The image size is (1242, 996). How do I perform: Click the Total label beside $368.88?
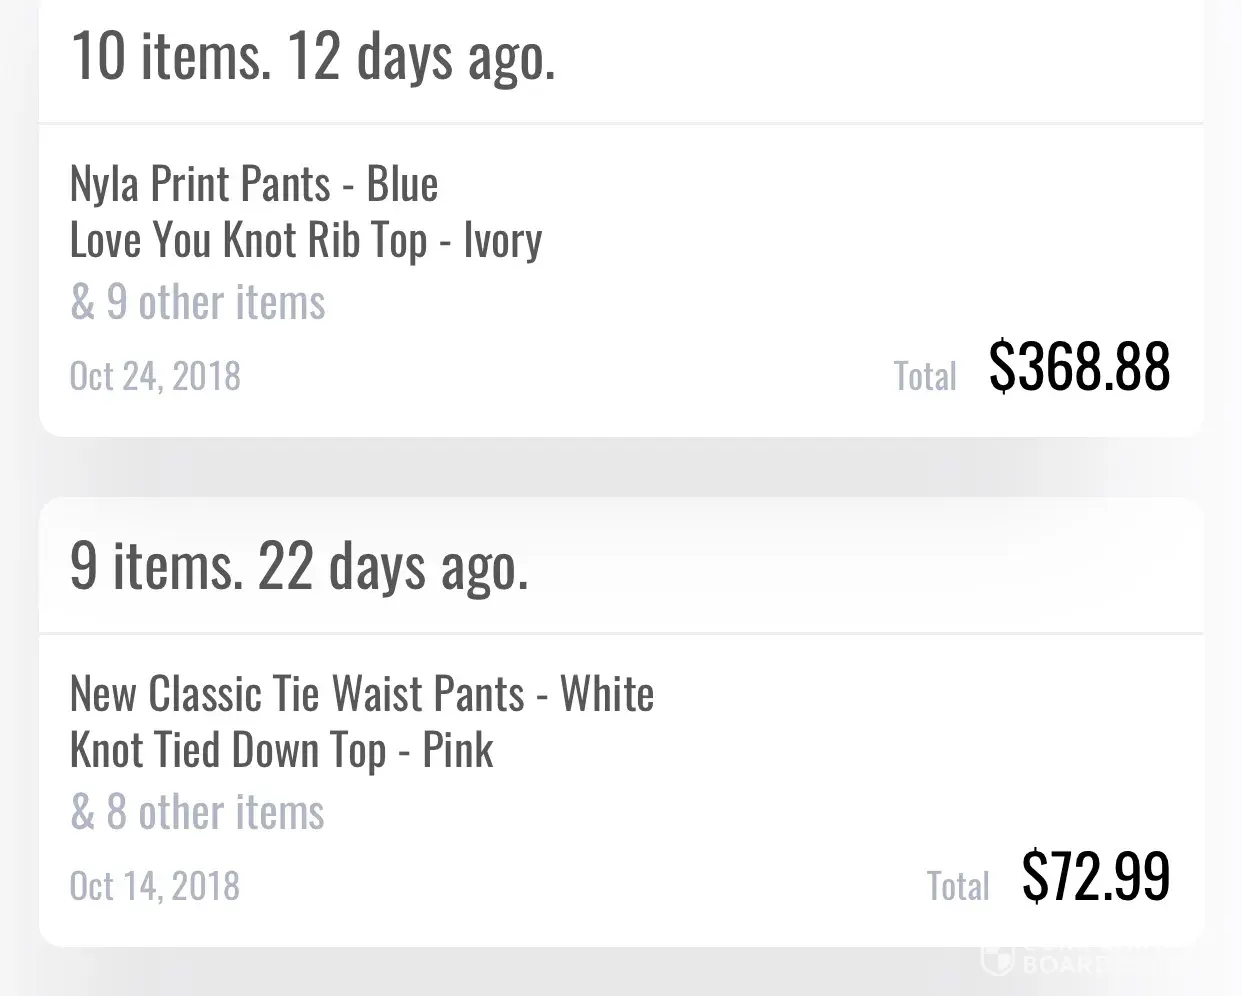[x=925, y=377]
